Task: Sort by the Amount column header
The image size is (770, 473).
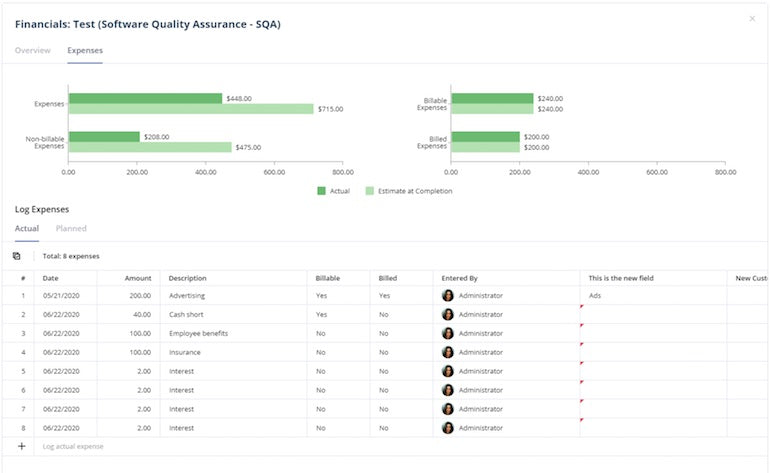Action: tap(138, 278)
